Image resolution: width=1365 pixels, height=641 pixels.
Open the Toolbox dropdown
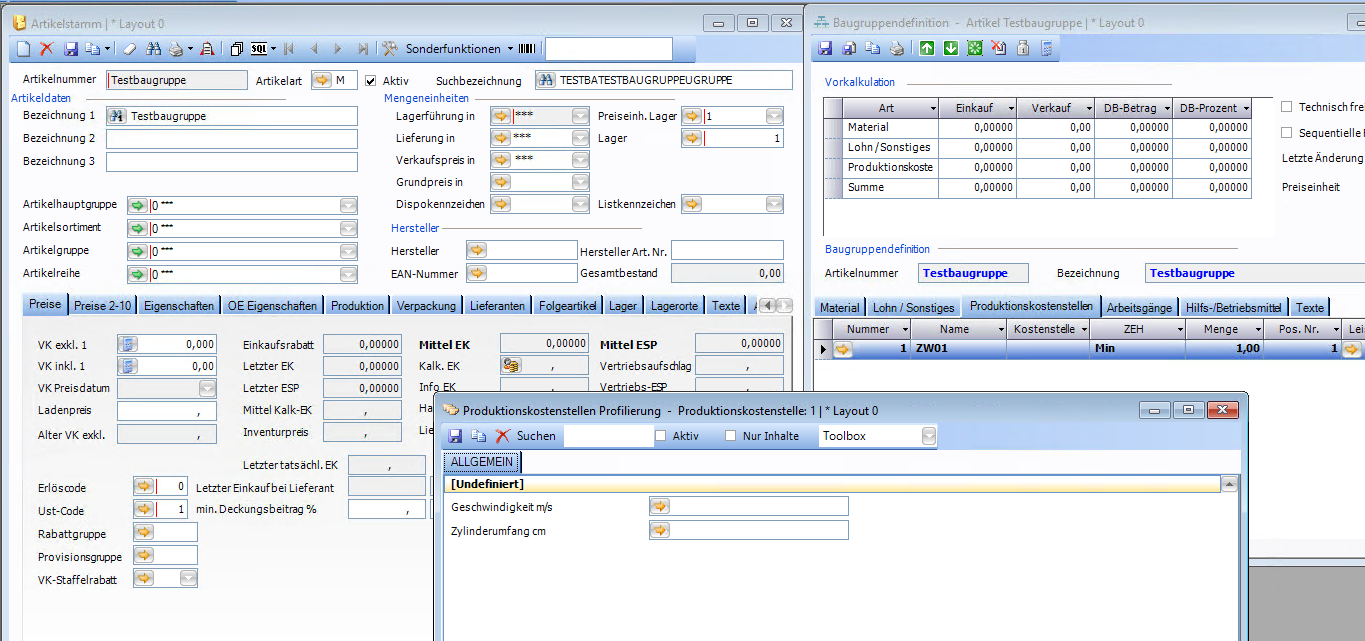929,436
